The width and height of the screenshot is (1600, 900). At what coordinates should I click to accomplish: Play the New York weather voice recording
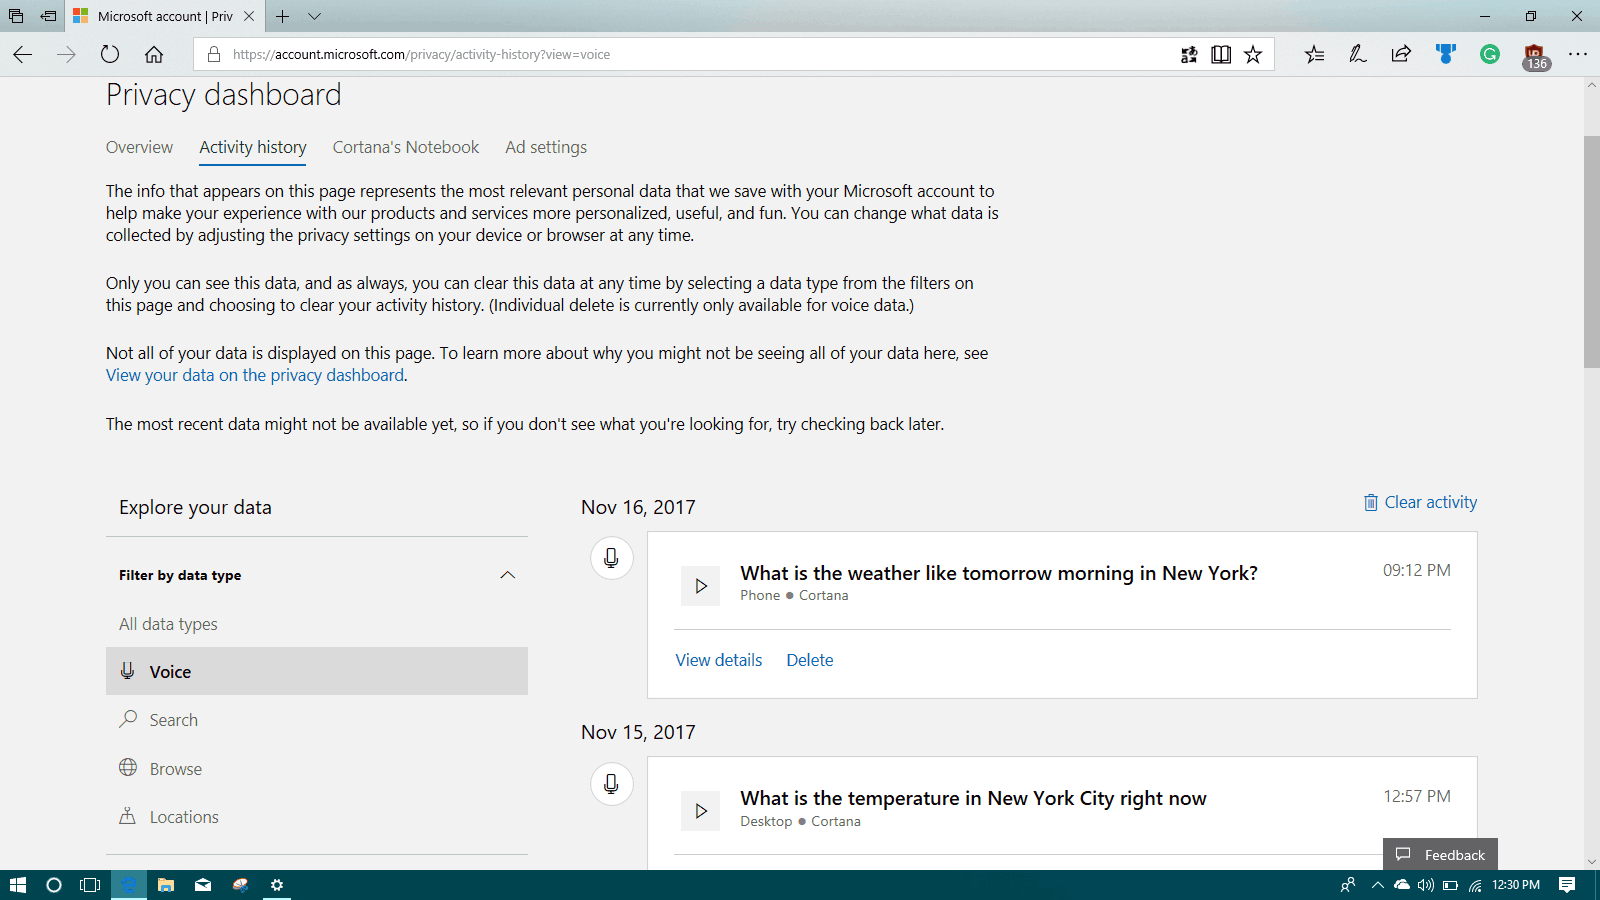(x=701, y=586)
